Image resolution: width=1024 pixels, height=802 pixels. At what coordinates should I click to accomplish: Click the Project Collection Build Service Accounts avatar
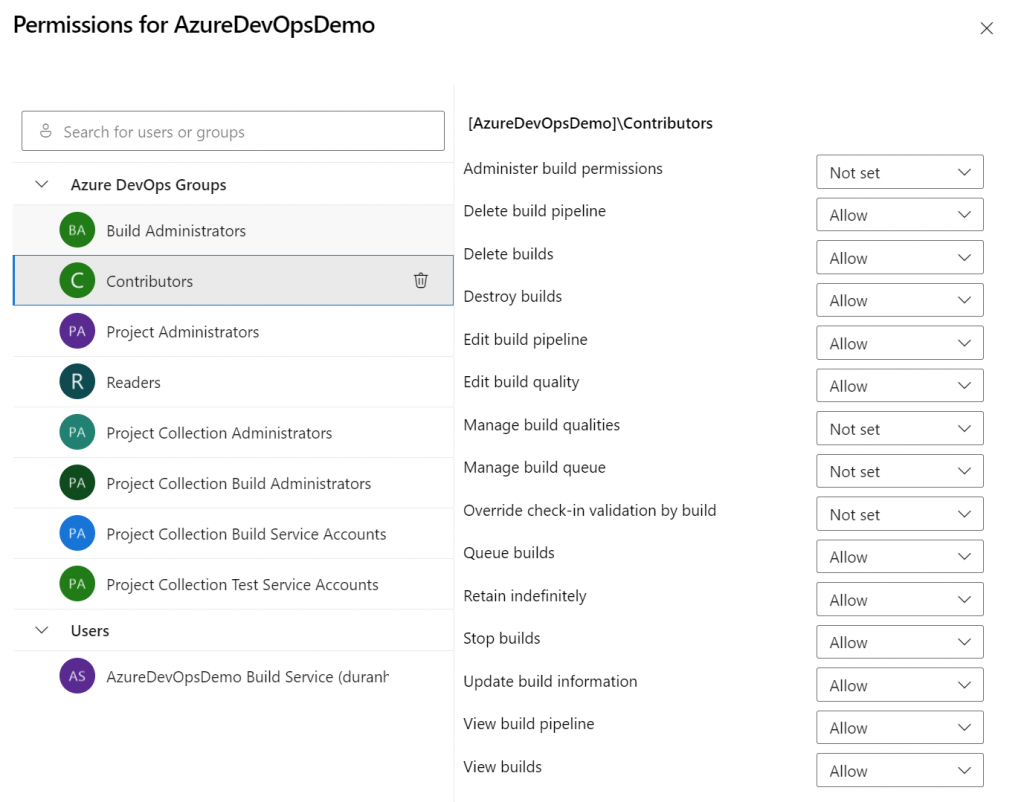(x=77, y=533)
